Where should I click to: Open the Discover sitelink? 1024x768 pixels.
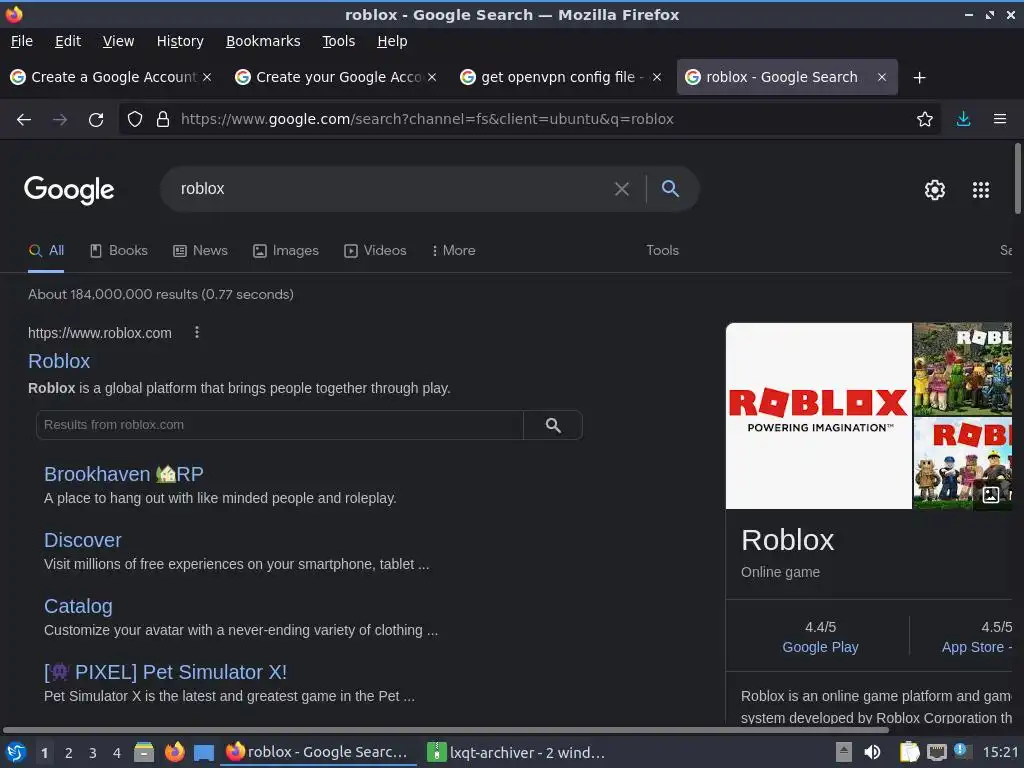pyautogui.click(x=82, y=540)
